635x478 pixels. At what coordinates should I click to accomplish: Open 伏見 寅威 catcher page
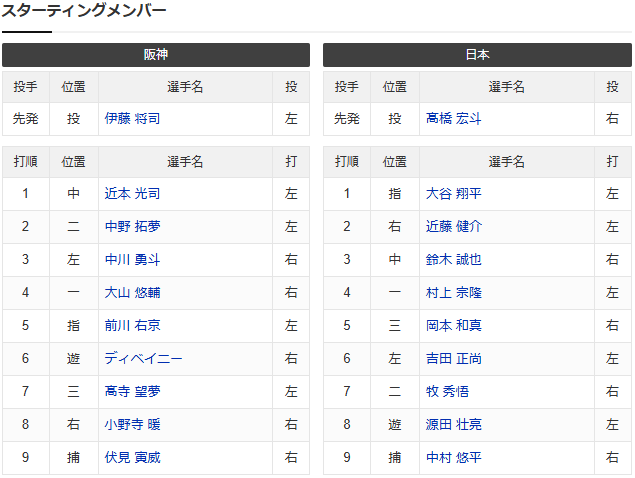pyautogui.click(x=132, y=458)
